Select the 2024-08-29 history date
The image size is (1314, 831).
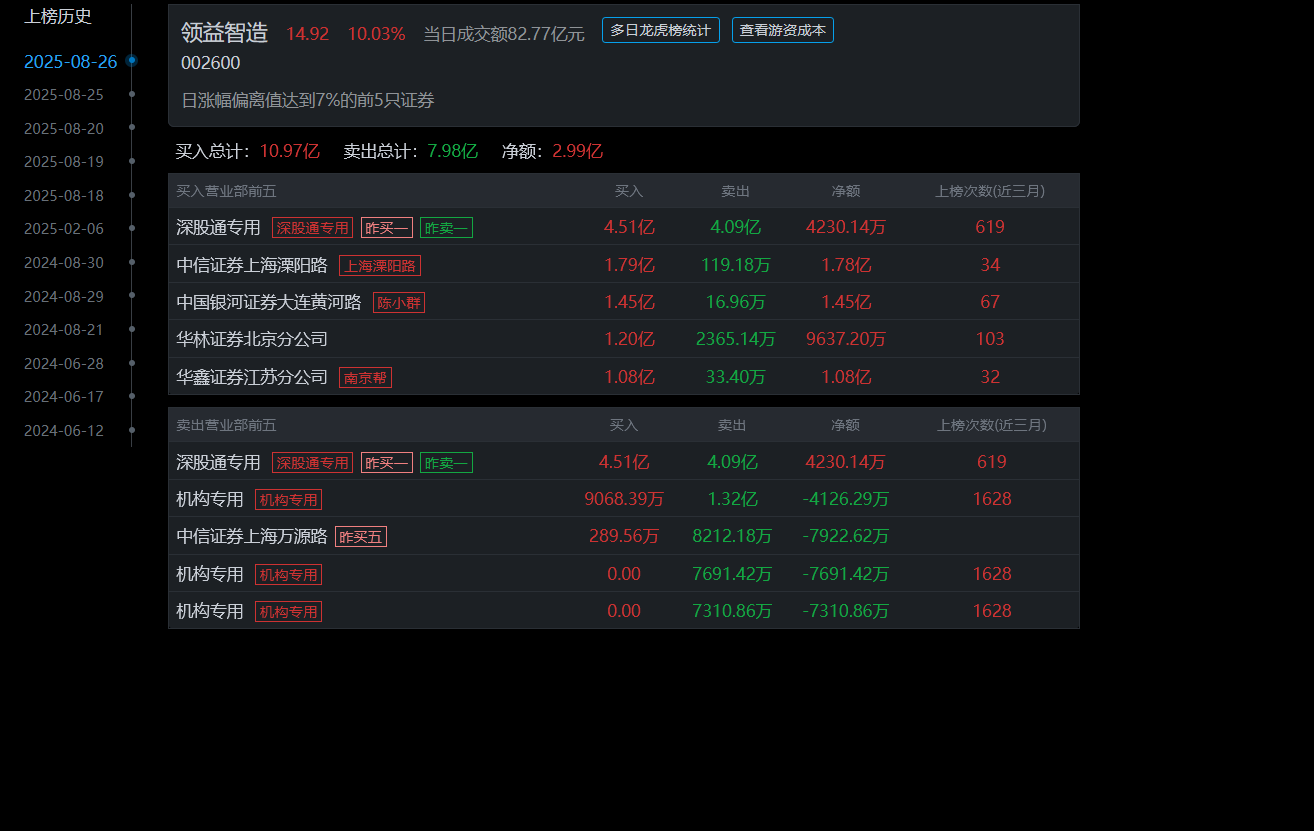[x=64, y=297]
